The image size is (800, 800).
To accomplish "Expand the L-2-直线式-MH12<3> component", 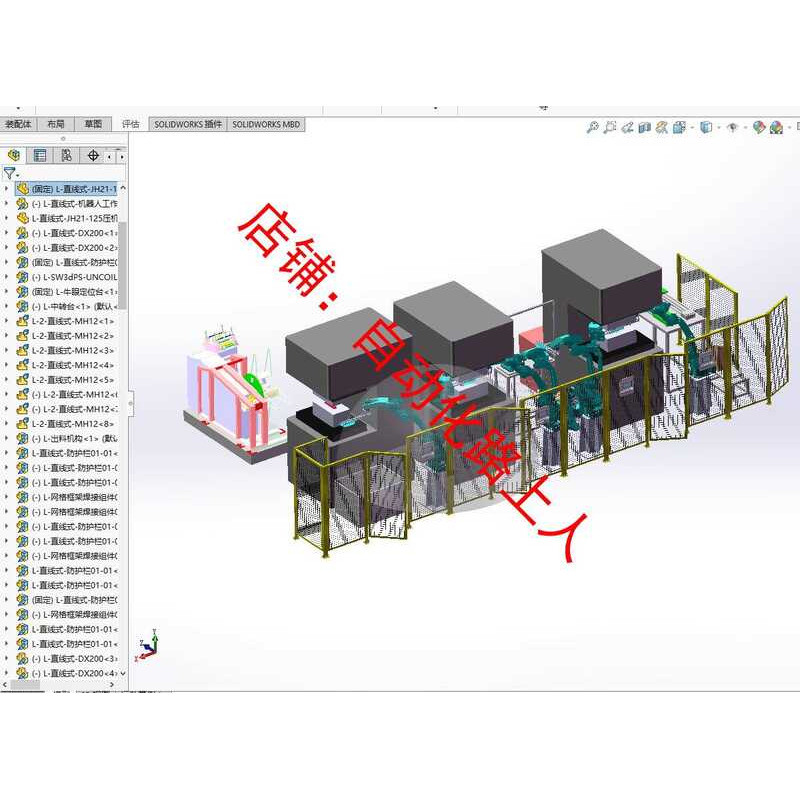I will tap(6, 351).
